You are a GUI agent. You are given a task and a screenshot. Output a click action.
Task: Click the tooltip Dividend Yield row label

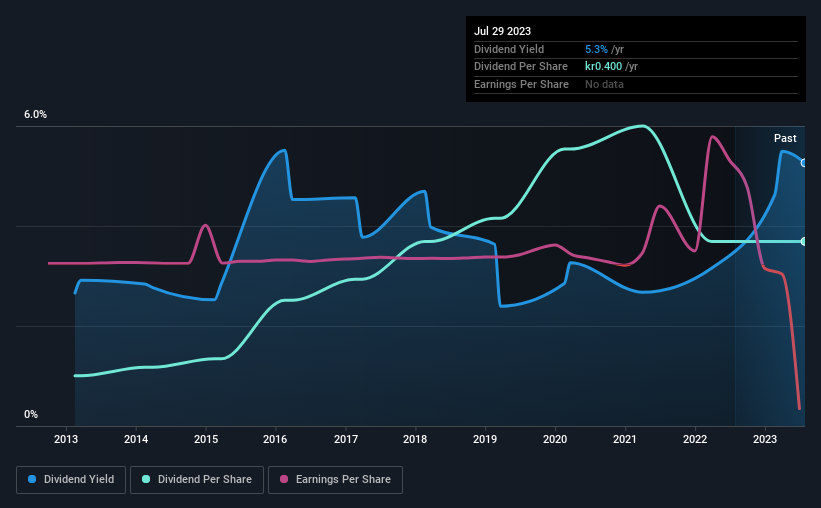click(x=509, y=49)
